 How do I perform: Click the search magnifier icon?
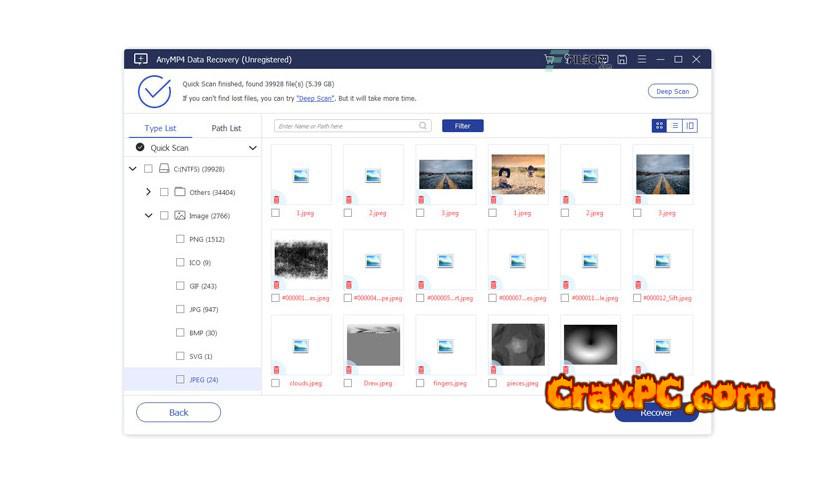click(x=423, y=126)
